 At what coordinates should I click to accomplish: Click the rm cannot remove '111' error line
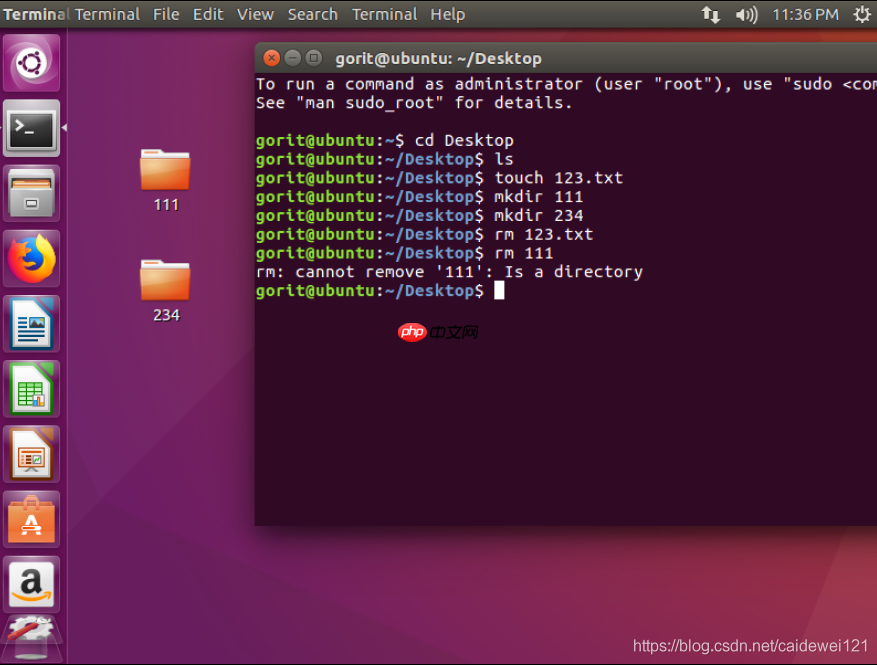pyautogui.click(x=449, y=272)
